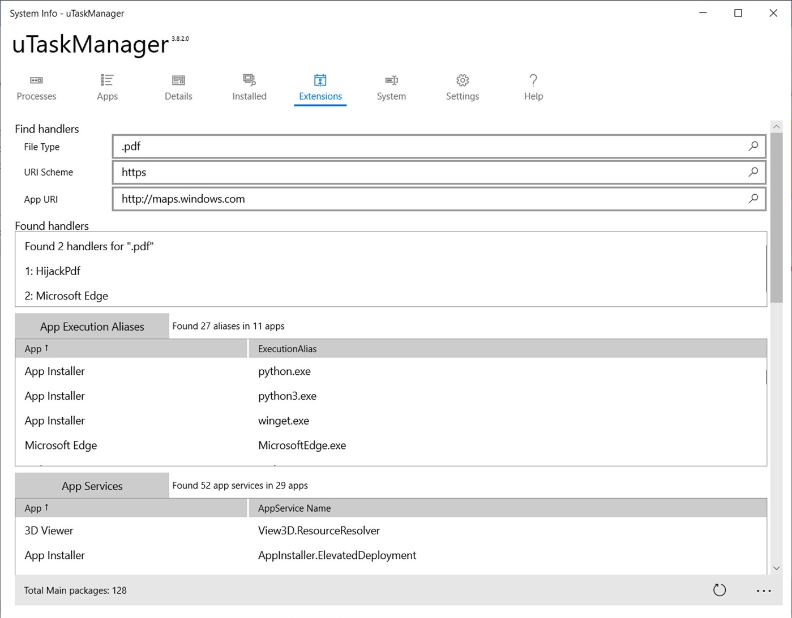Select the View3D.ResourceResolver service row
This screenshot has width=792, height=618.
[x=390, y=531]
